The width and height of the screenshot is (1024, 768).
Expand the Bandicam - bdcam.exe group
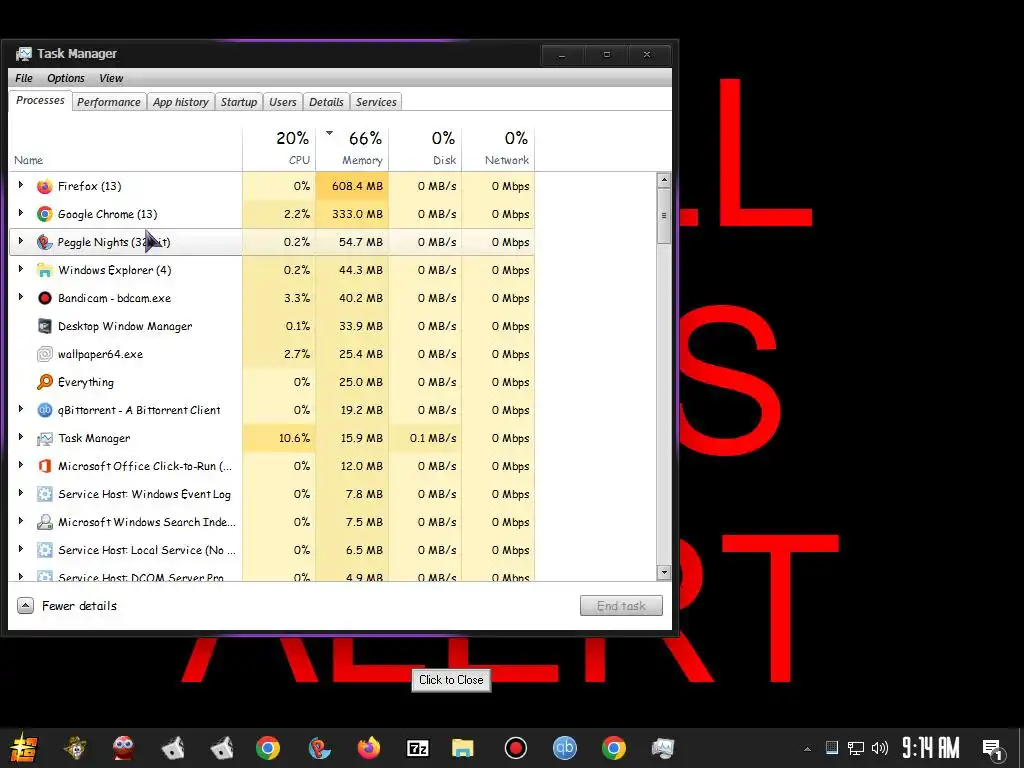coord(21,297)
